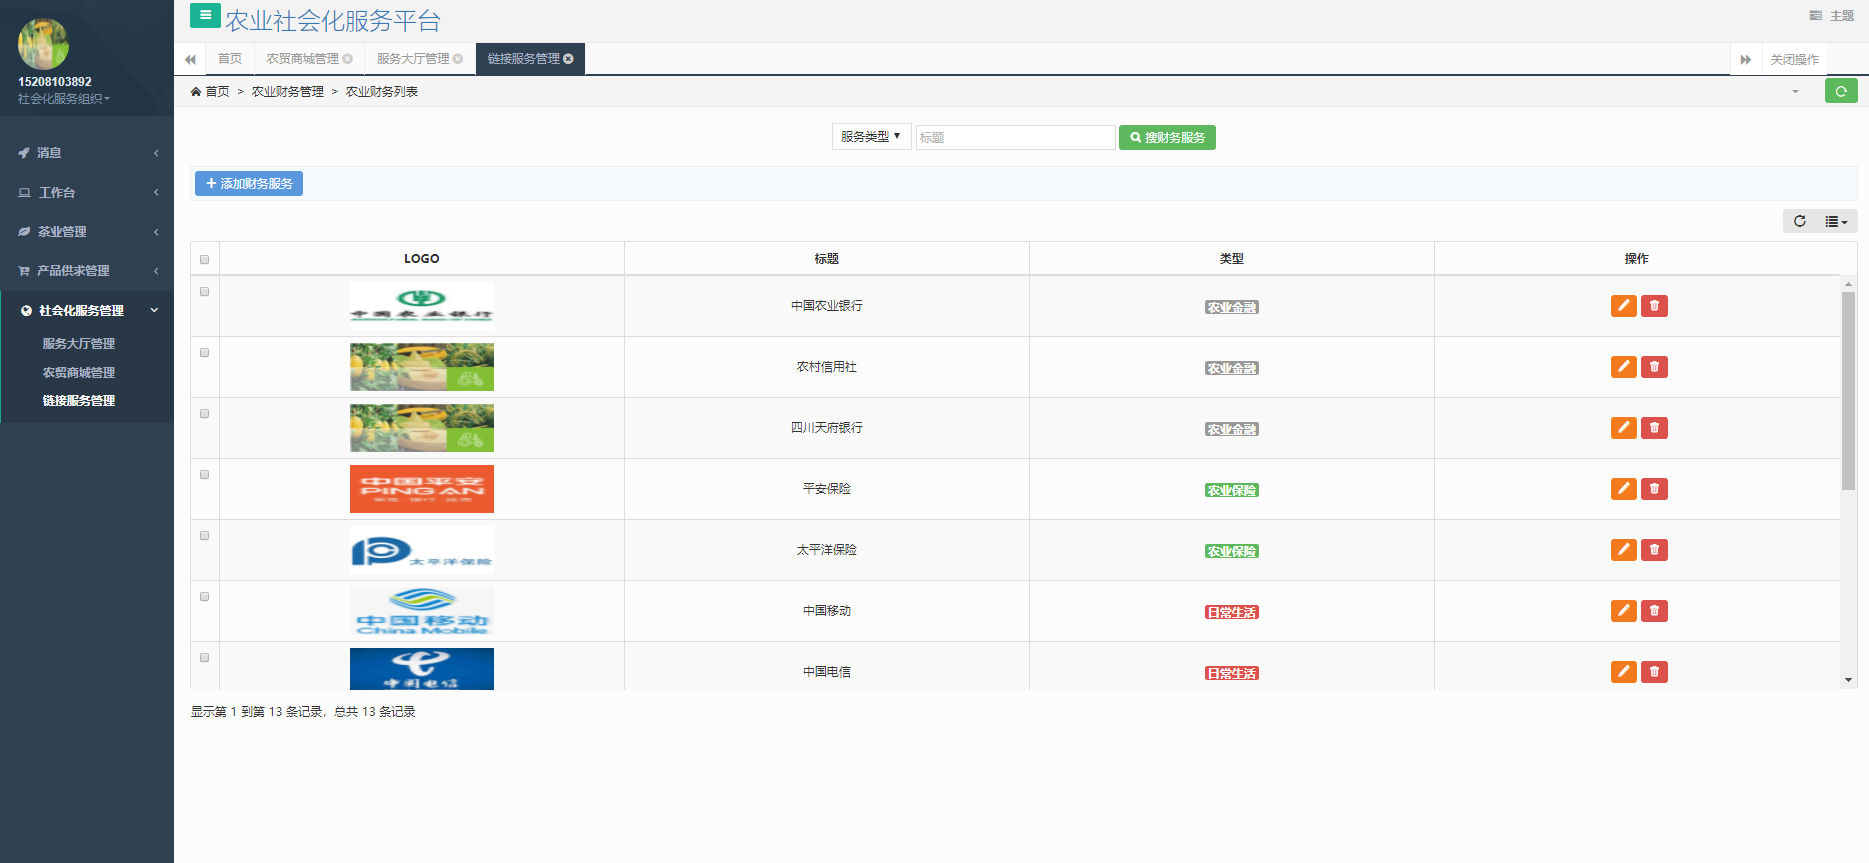Click the 搜财务服务 search button
The image size is (1869, 863).
click(x=1167, y=137)
